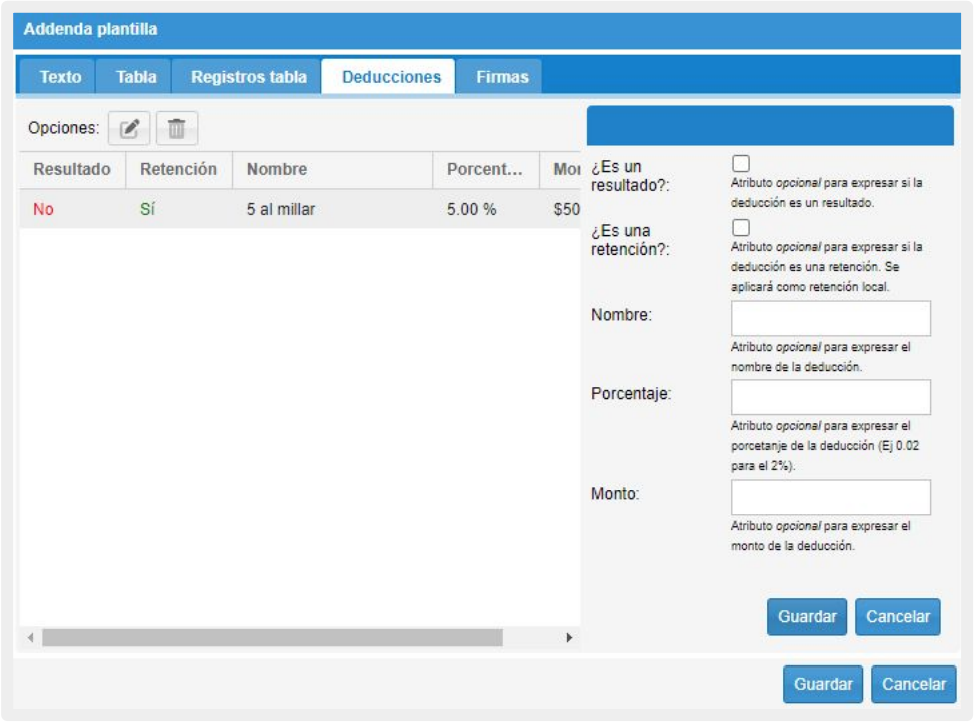Check the '¿Es un resultado?' checkbox

[x=741, y=163]
